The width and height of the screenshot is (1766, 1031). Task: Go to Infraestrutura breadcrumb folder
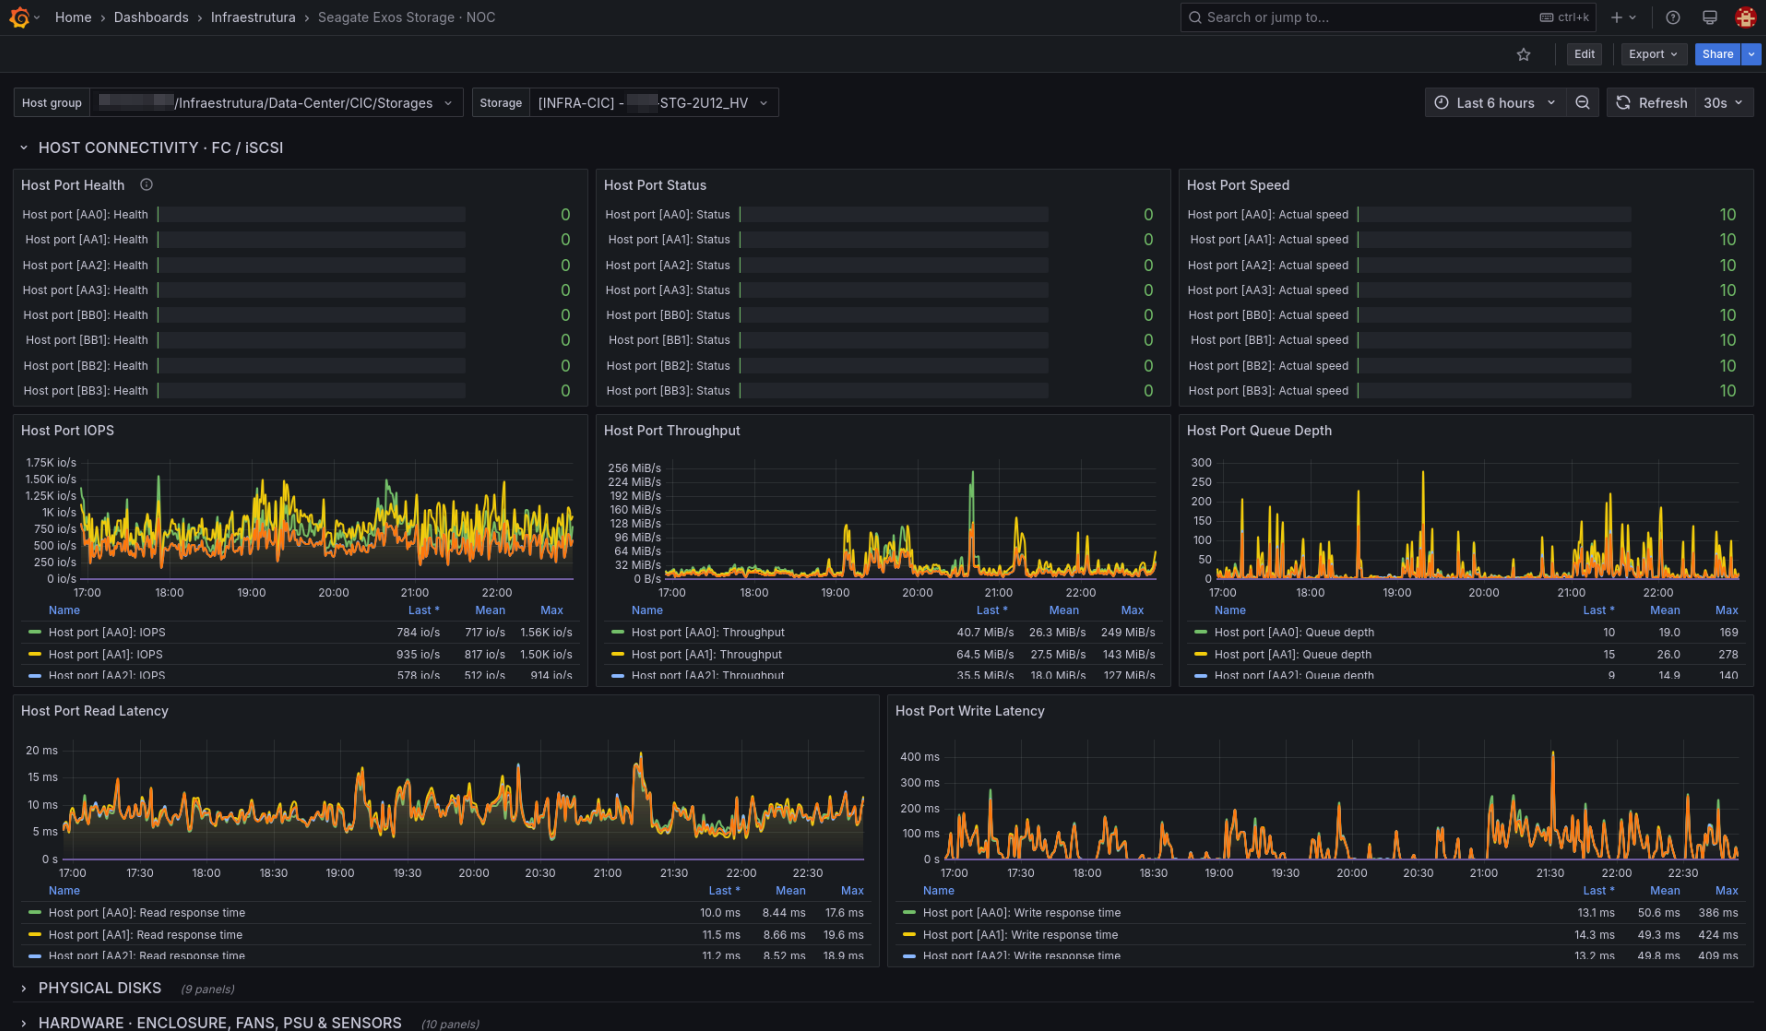(x=253, y=18)
